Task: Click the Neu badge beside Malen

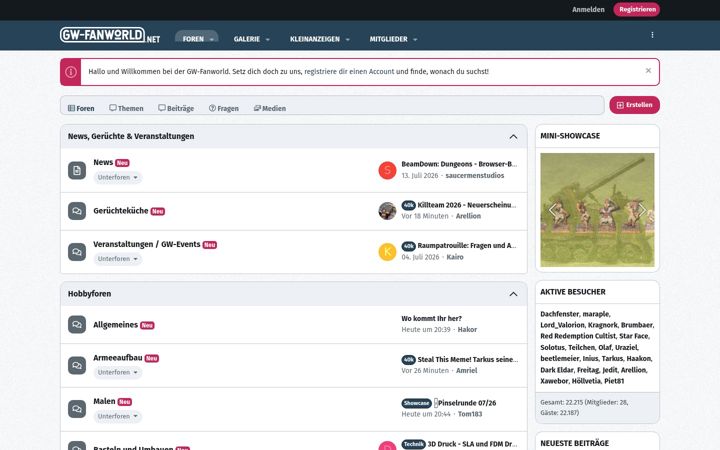Action: tap(124, 402)
